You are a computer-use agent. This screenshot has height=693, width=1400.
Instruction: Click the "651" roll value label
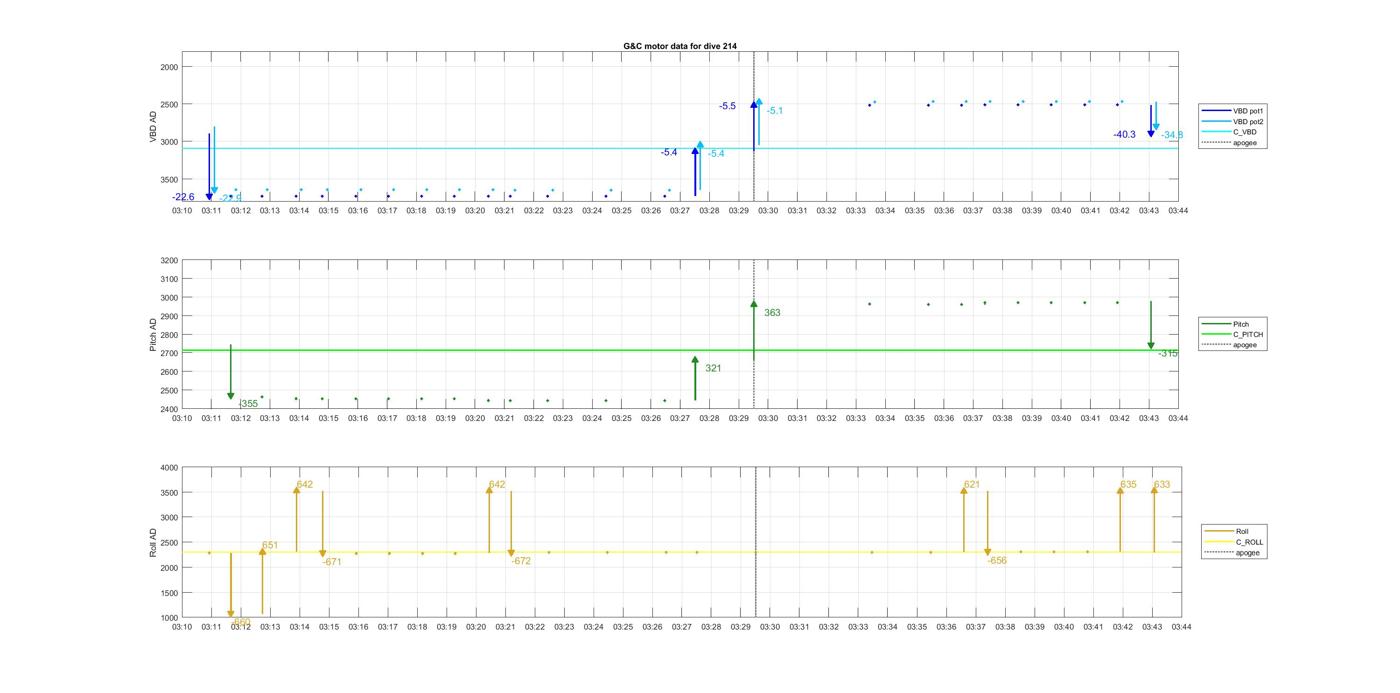270,546
